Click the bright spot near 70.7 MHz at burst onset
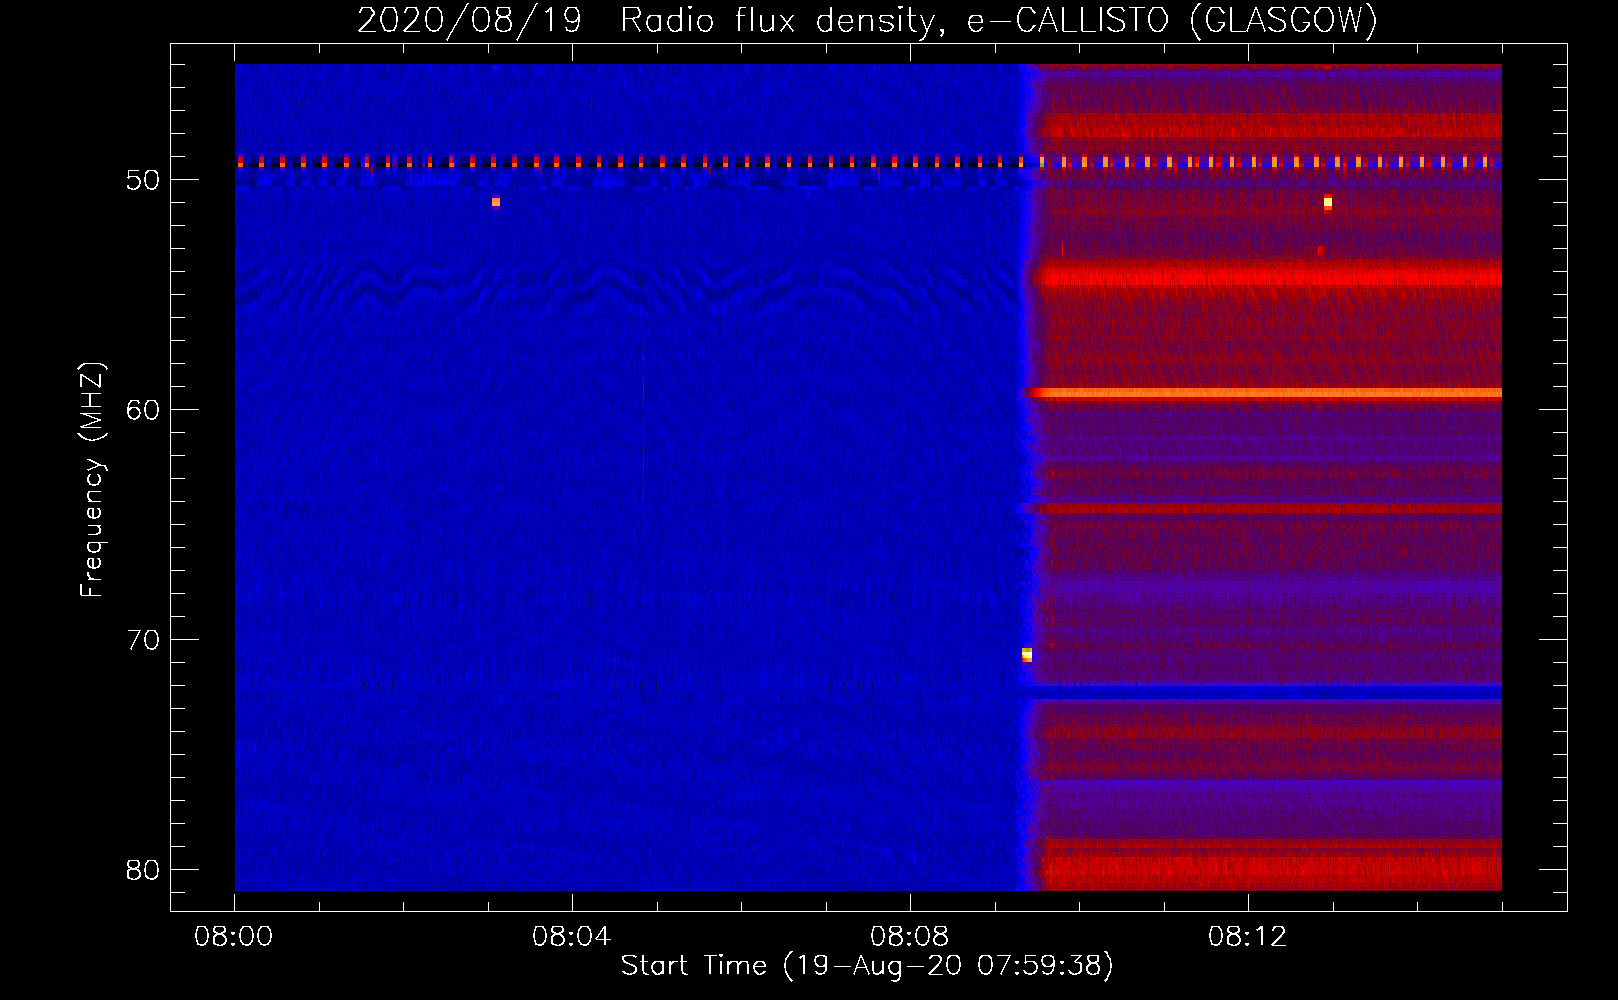The width and height of the screenshot is (1618, 1000). 1027,655
